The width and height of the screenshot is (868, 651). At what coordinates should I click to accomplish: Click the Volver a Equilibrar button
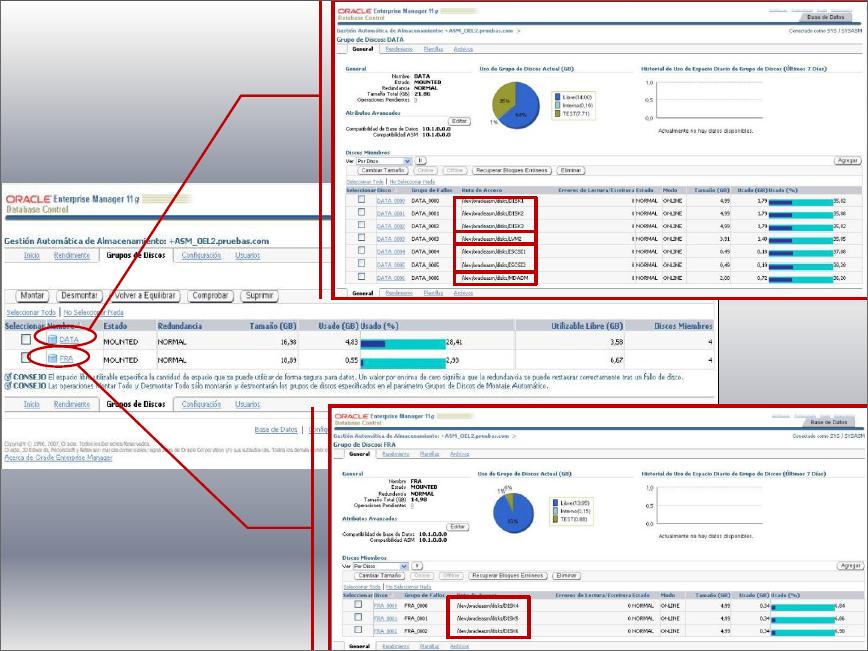click(x=144, y=296)
